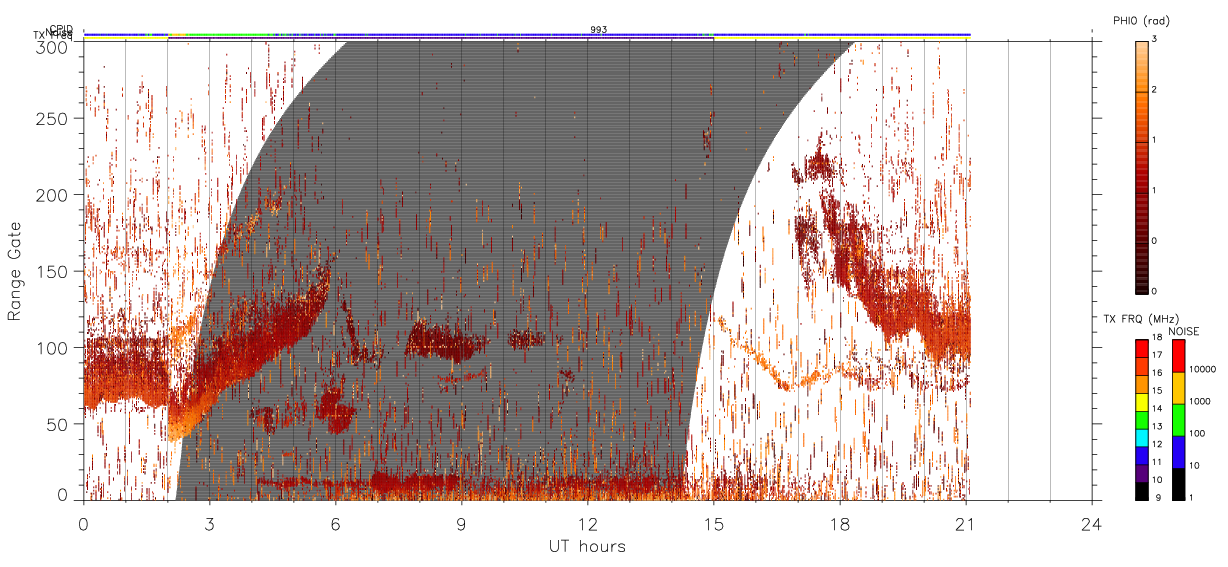Click the '3' label on the PHI0 colorbar
The image size is (1228, 567).
1154,41
